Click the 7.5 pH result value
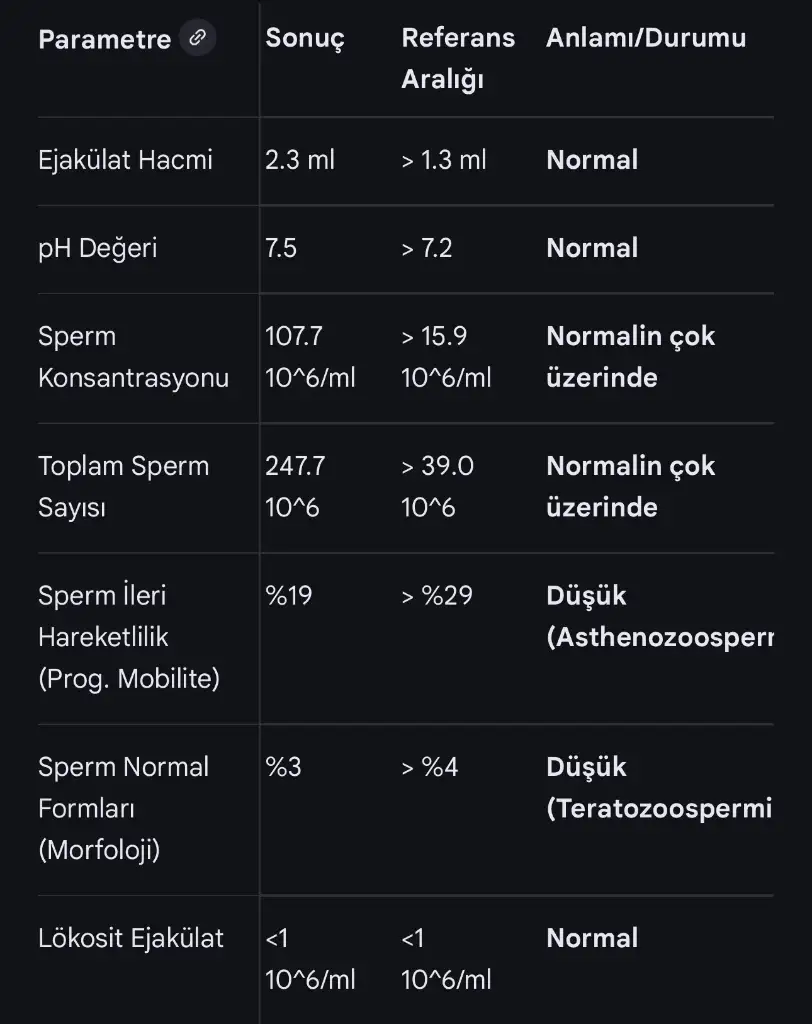 [281, 248]
